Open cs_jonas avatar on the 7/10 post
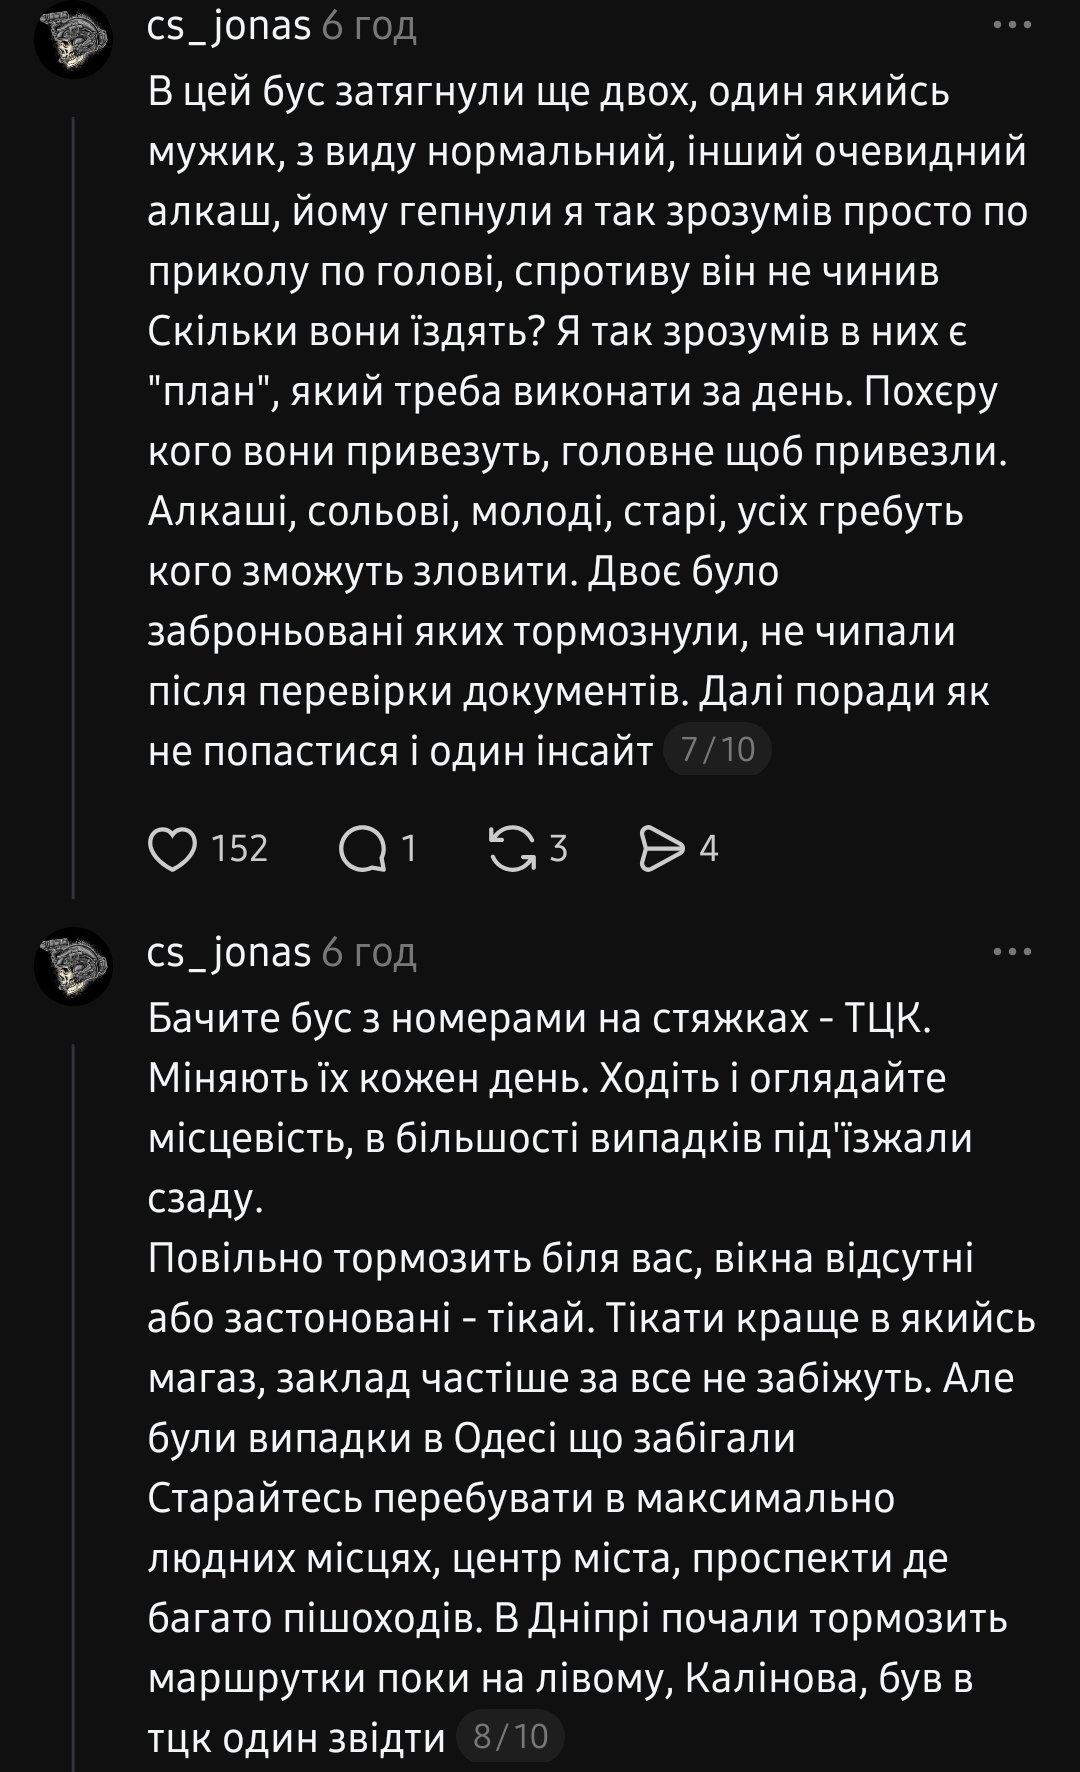Viewport: 1080px width, 1772px height. pos(73,40)
